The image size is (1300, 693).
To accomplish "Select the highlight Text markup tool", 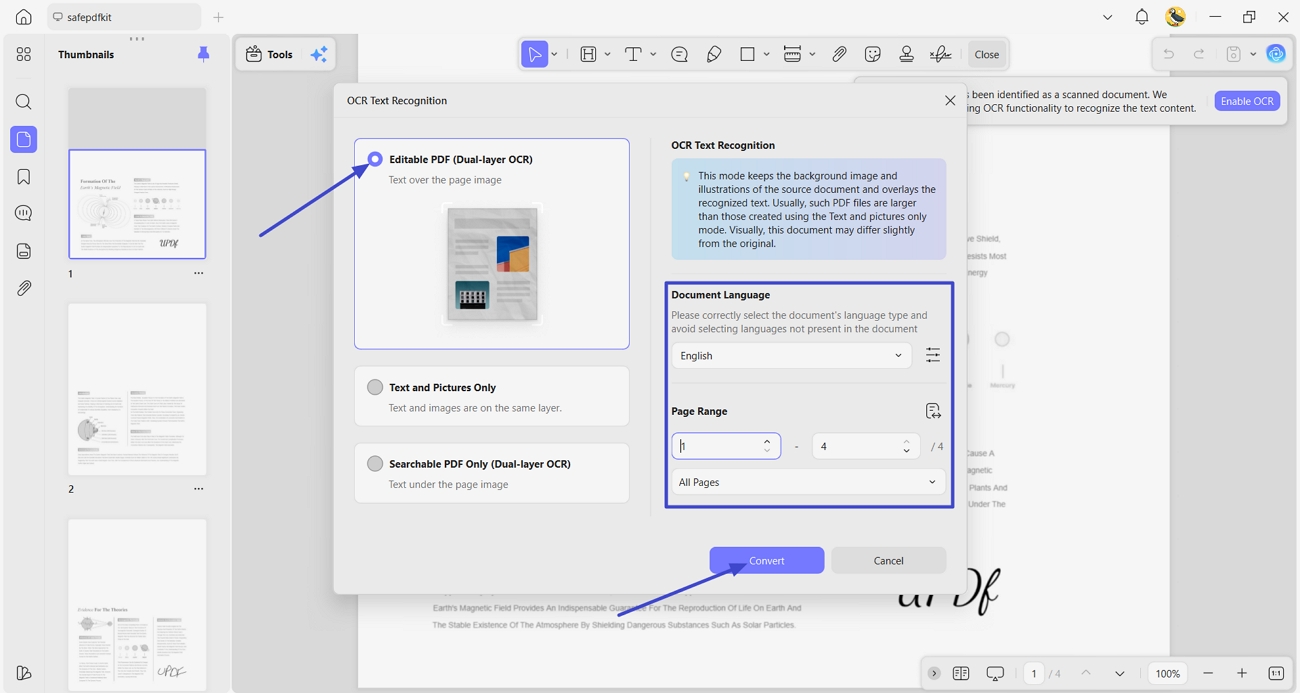I will point(588,54).
